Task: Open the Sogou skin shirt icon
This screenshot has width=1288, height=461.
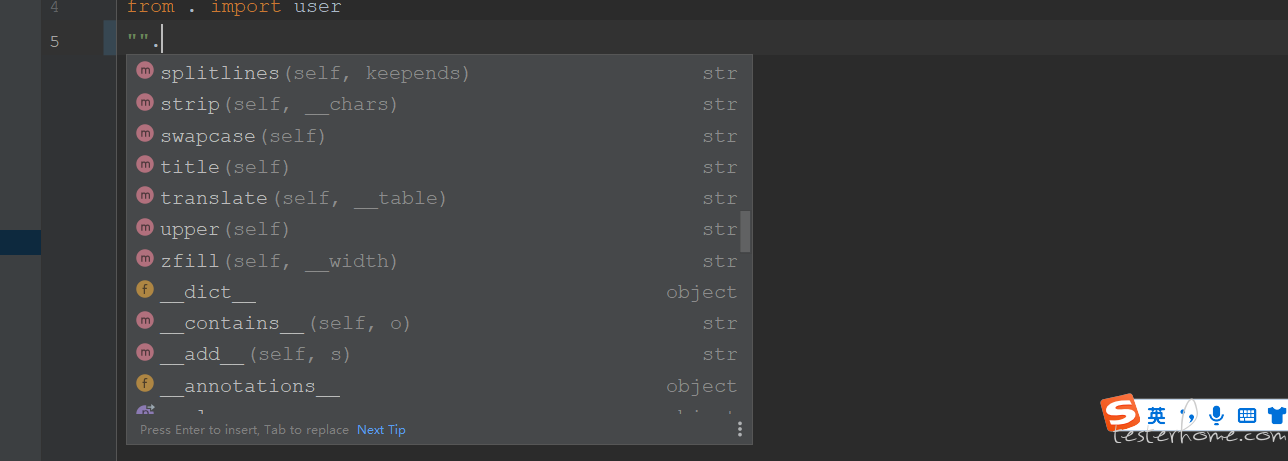Action: point(1277,415)
